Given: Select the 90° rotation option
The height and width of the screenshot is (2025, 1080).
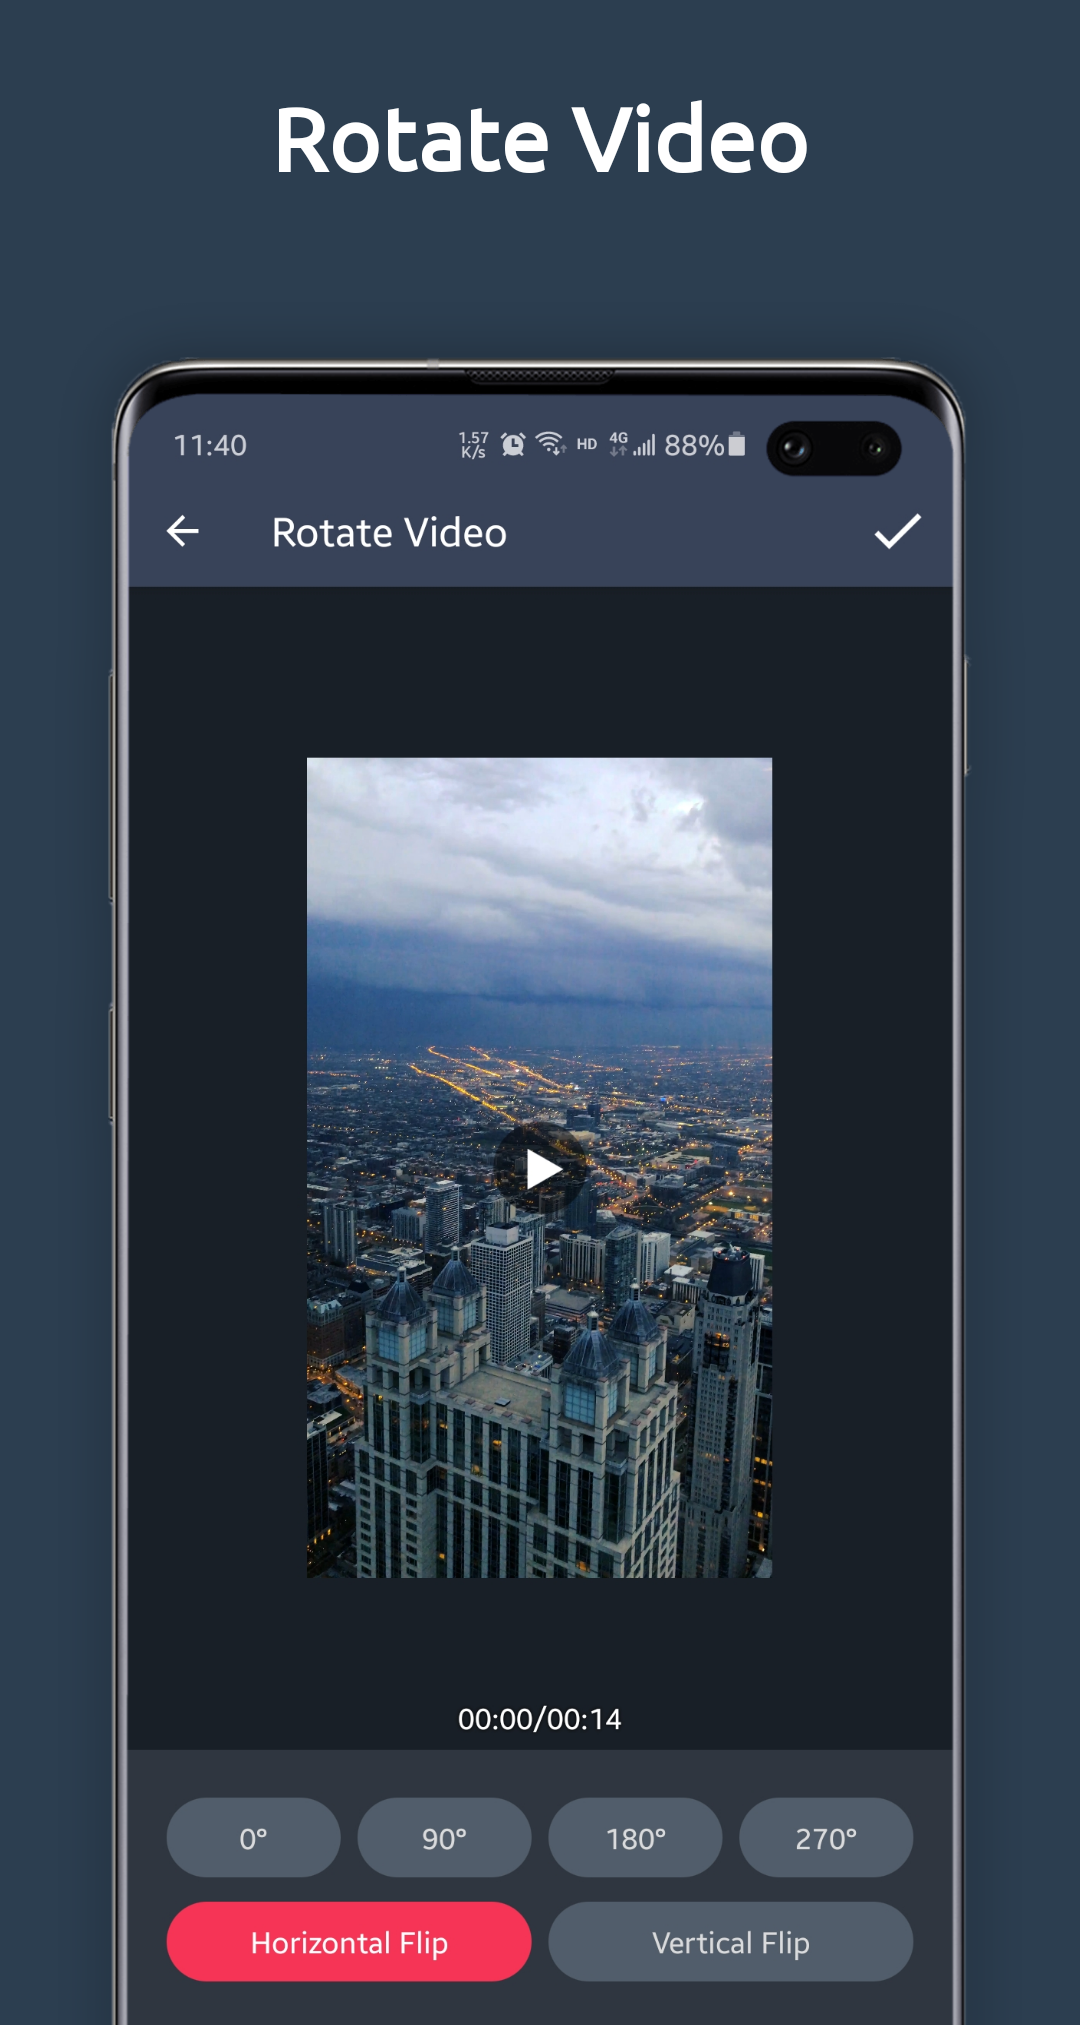Looking at the screenshot, I should 444,1838.
